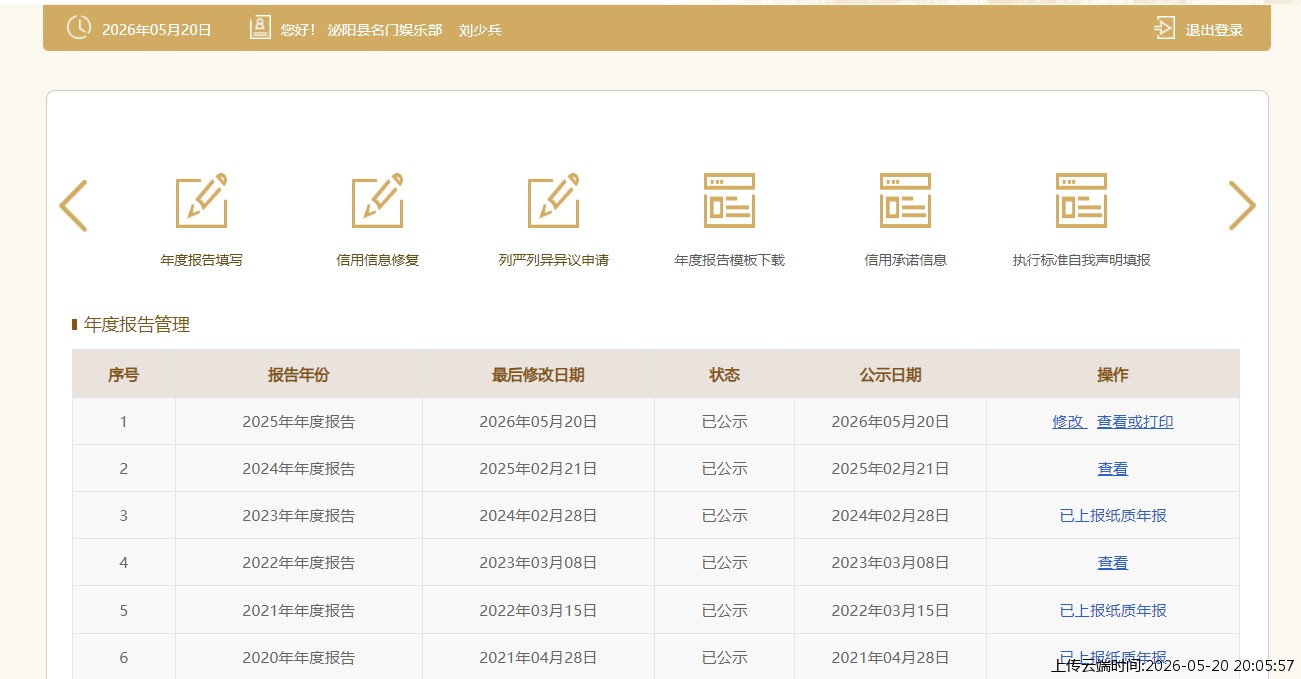
Task: Click the header date 2026年05月20日
Action: [157, 30]
